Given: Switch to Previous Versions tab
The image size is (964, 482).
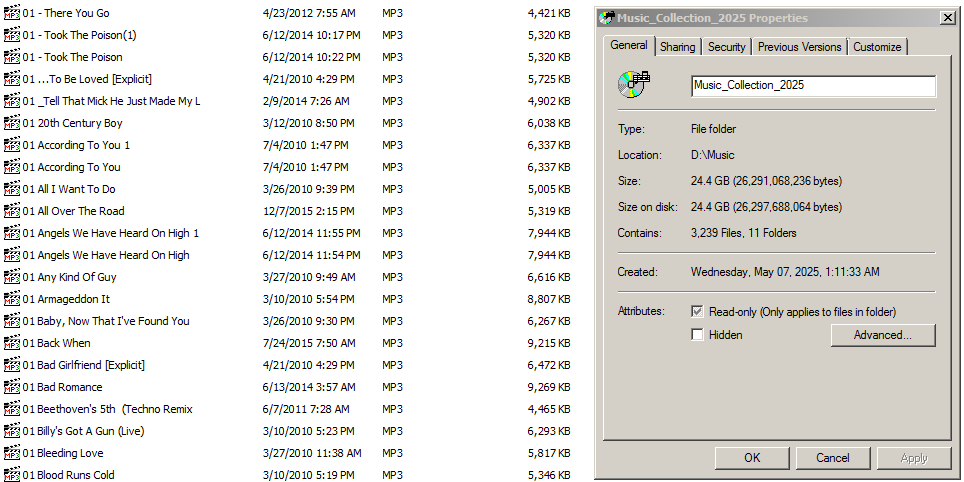Looking at the screenshot, I should tap(799, 47).
